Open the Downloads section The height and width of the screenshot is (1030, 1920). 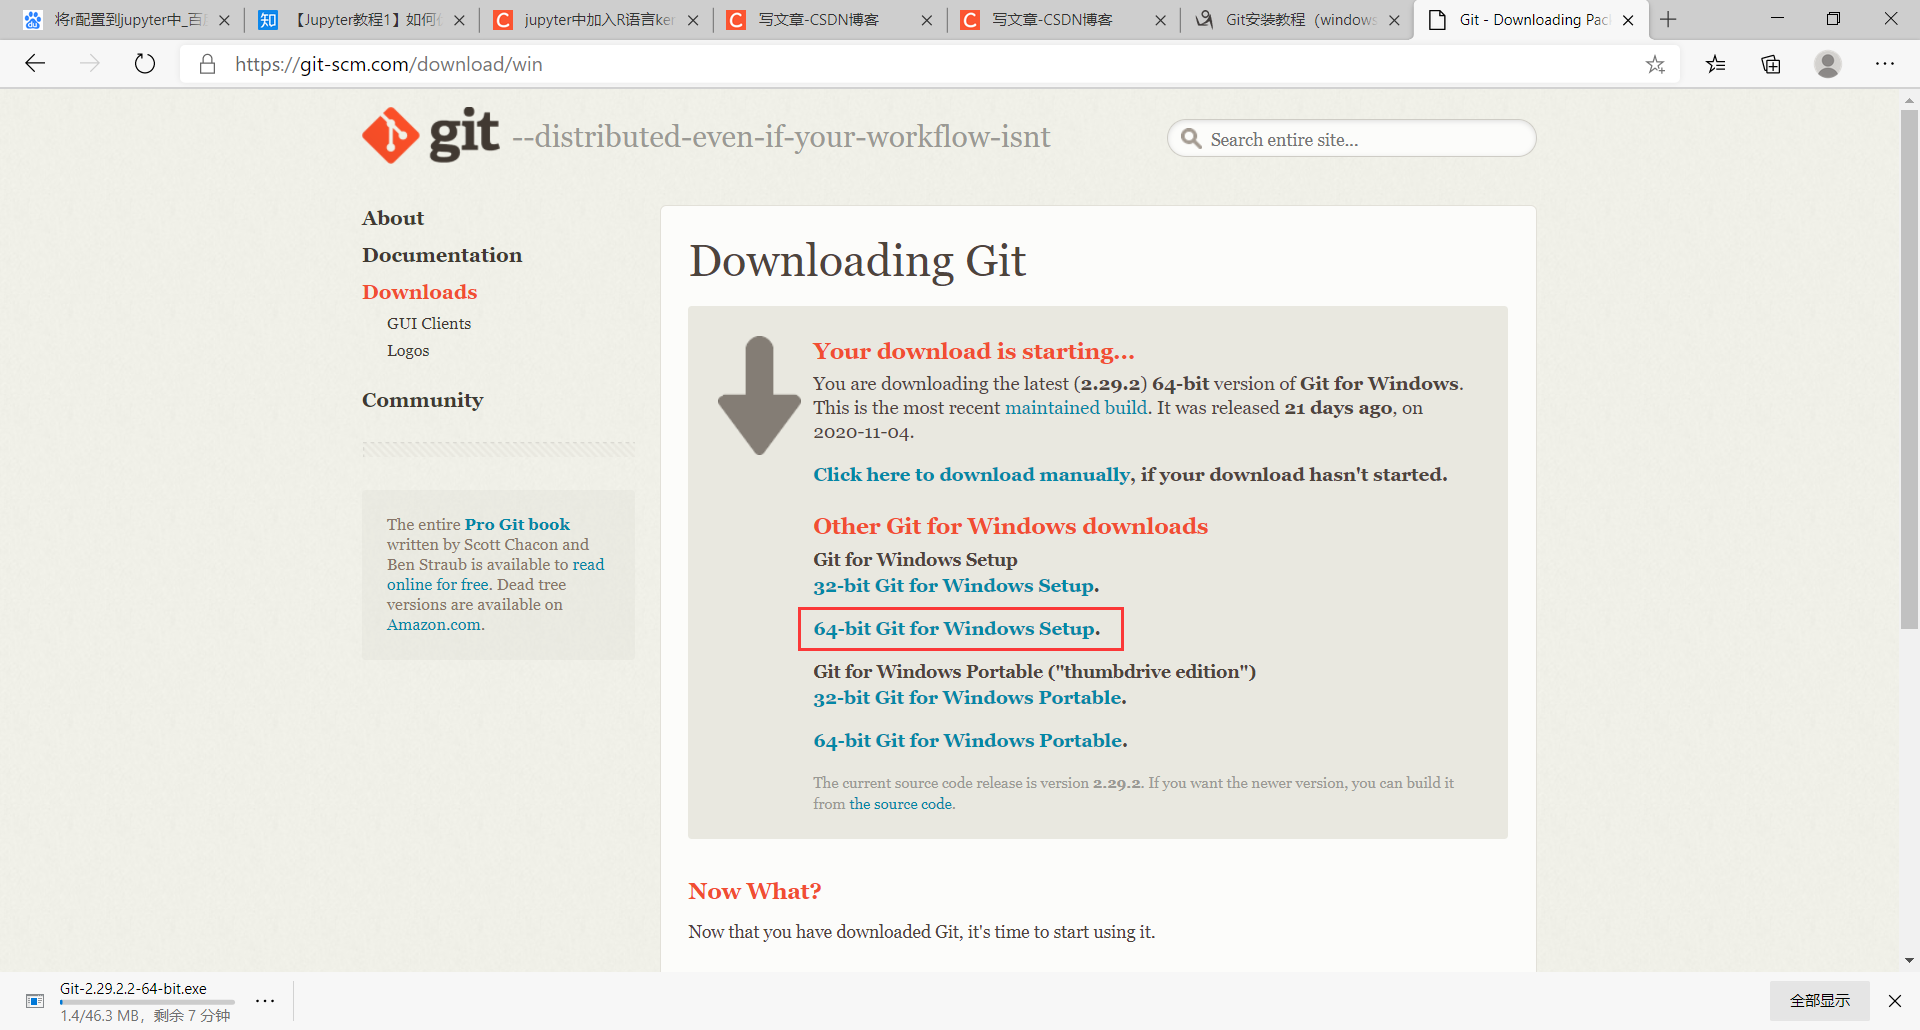420,292
